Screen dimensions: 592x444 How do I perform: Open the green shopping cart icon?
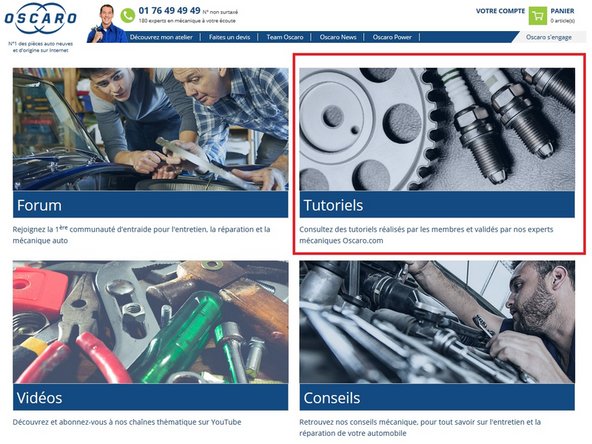click(538, 16)
